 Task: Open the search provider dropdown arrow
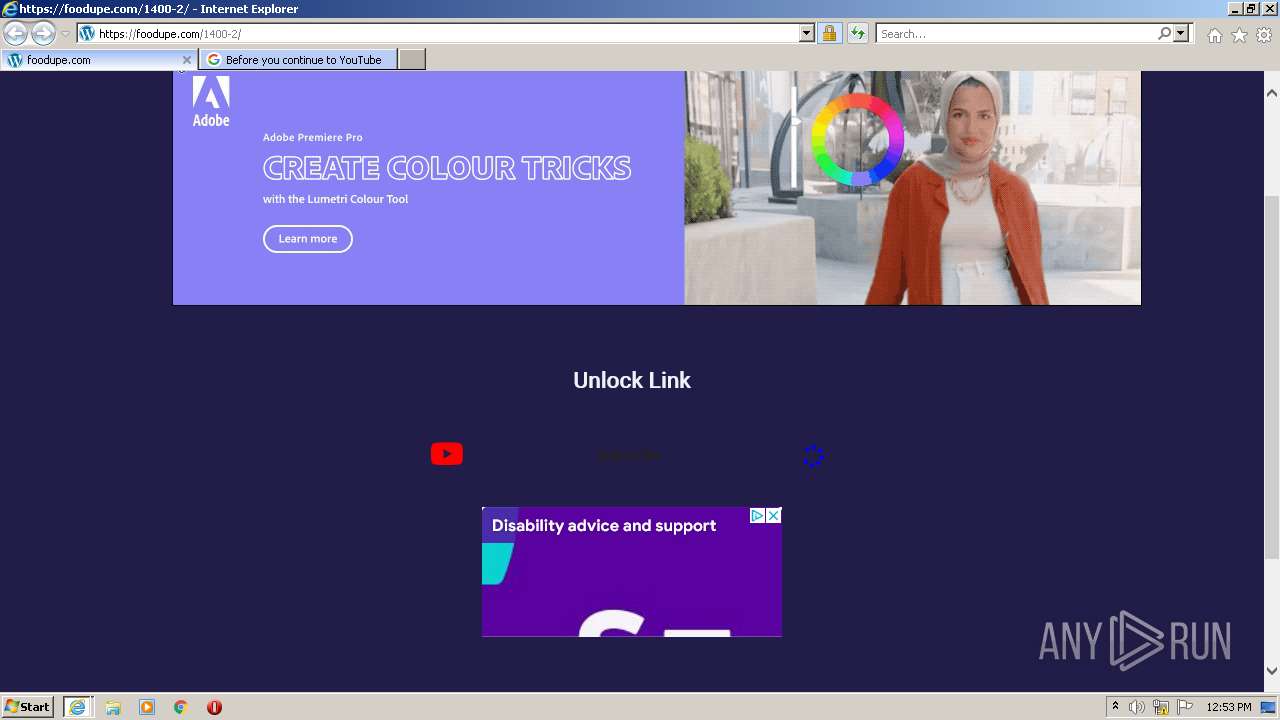tap(1181, 34)
